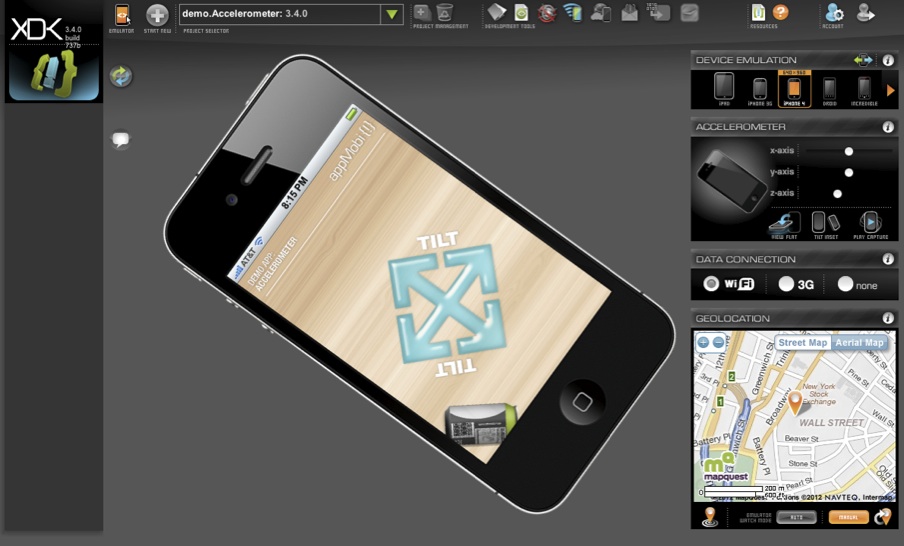904x546 pixels.
Task: Click the geolocation target pin icon
Action: (x=710, y=517)
